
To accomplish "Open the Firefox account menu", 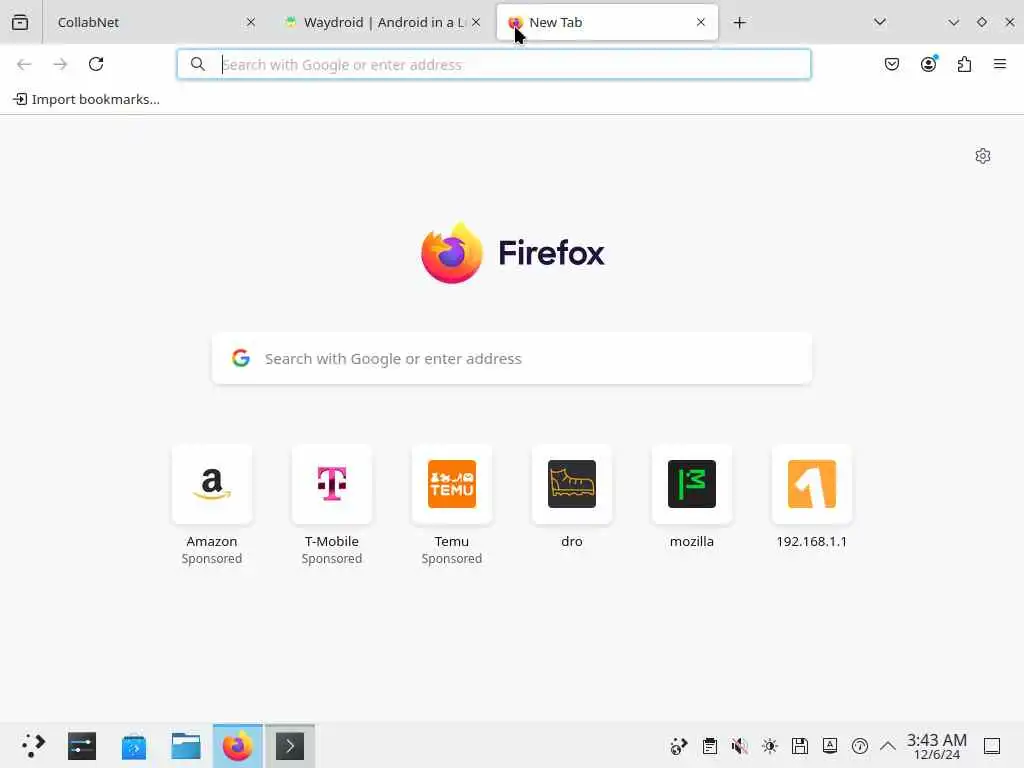I will pos(929,64).
